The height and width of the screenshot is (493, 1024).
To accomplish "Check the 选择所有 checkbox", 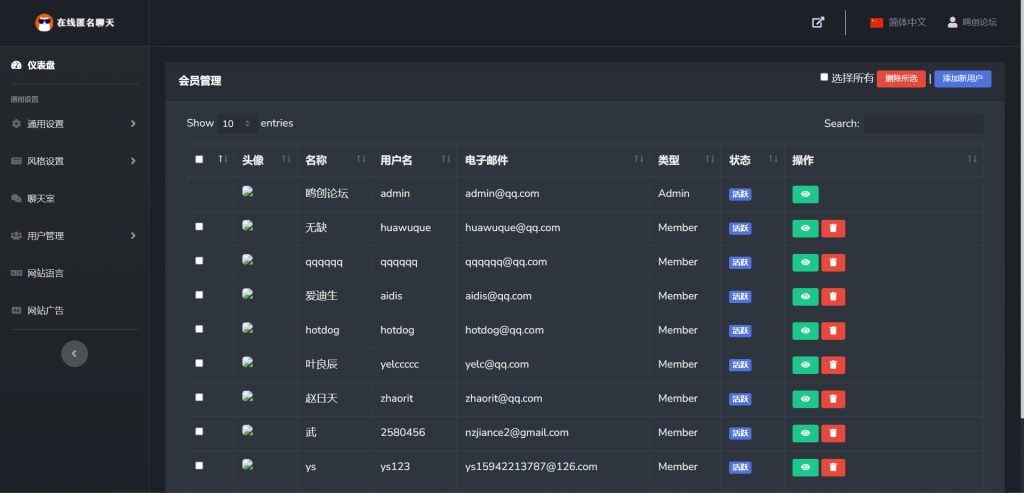I will 824,77.
